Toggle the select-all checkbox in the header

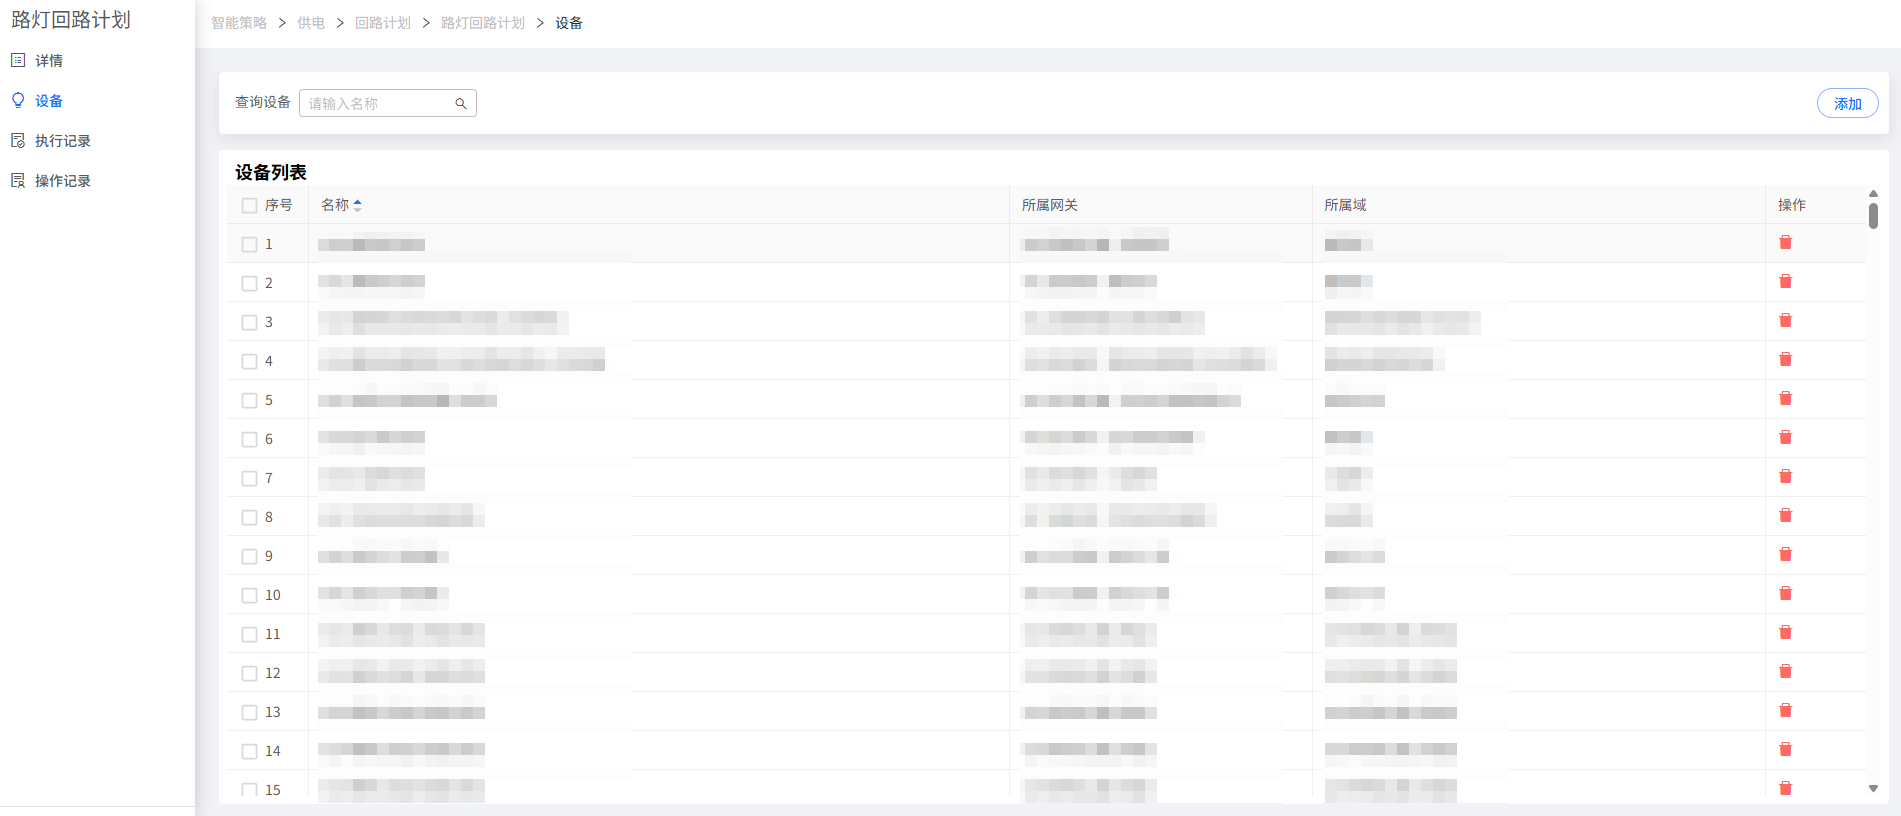coord(249,205)
